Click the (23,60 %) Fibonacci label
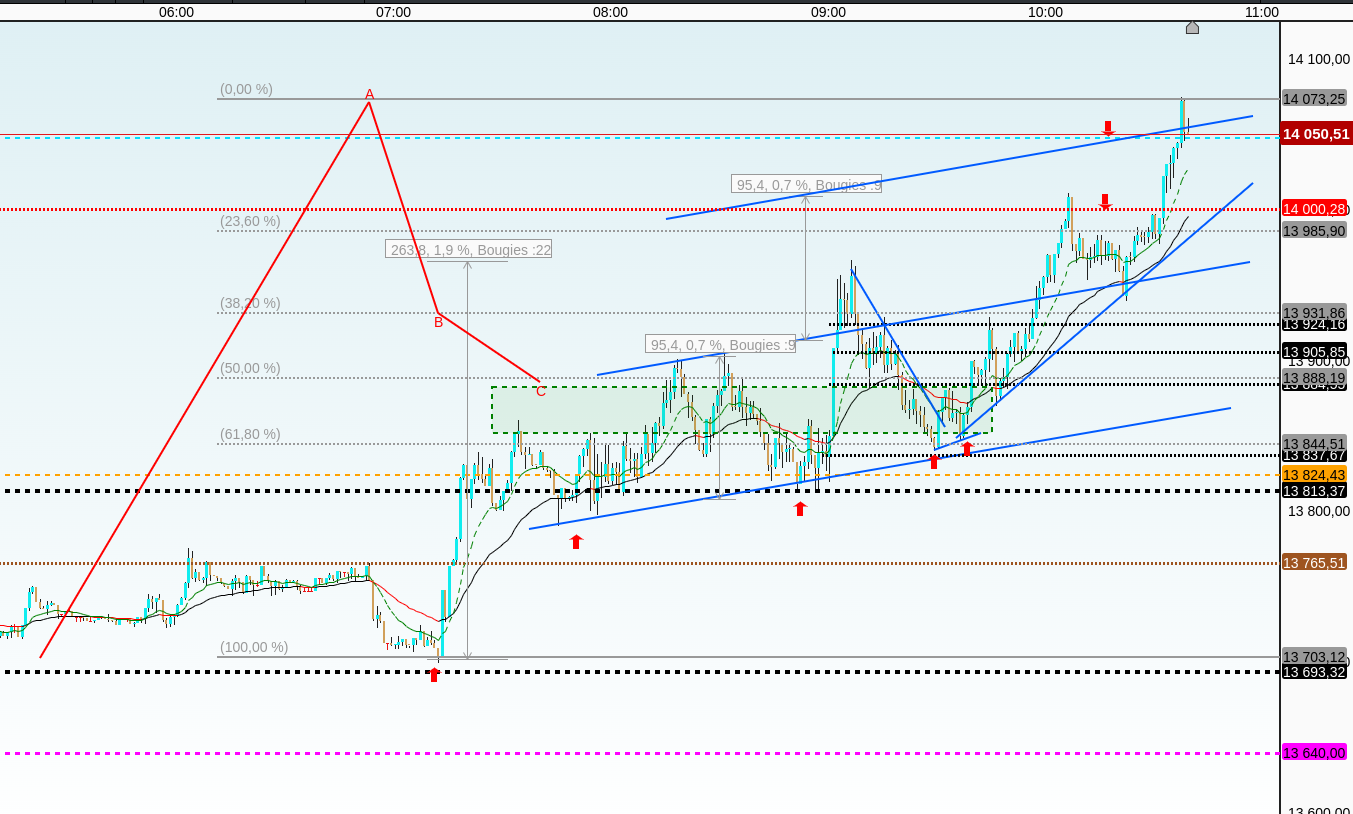 (x=250, y=221)
